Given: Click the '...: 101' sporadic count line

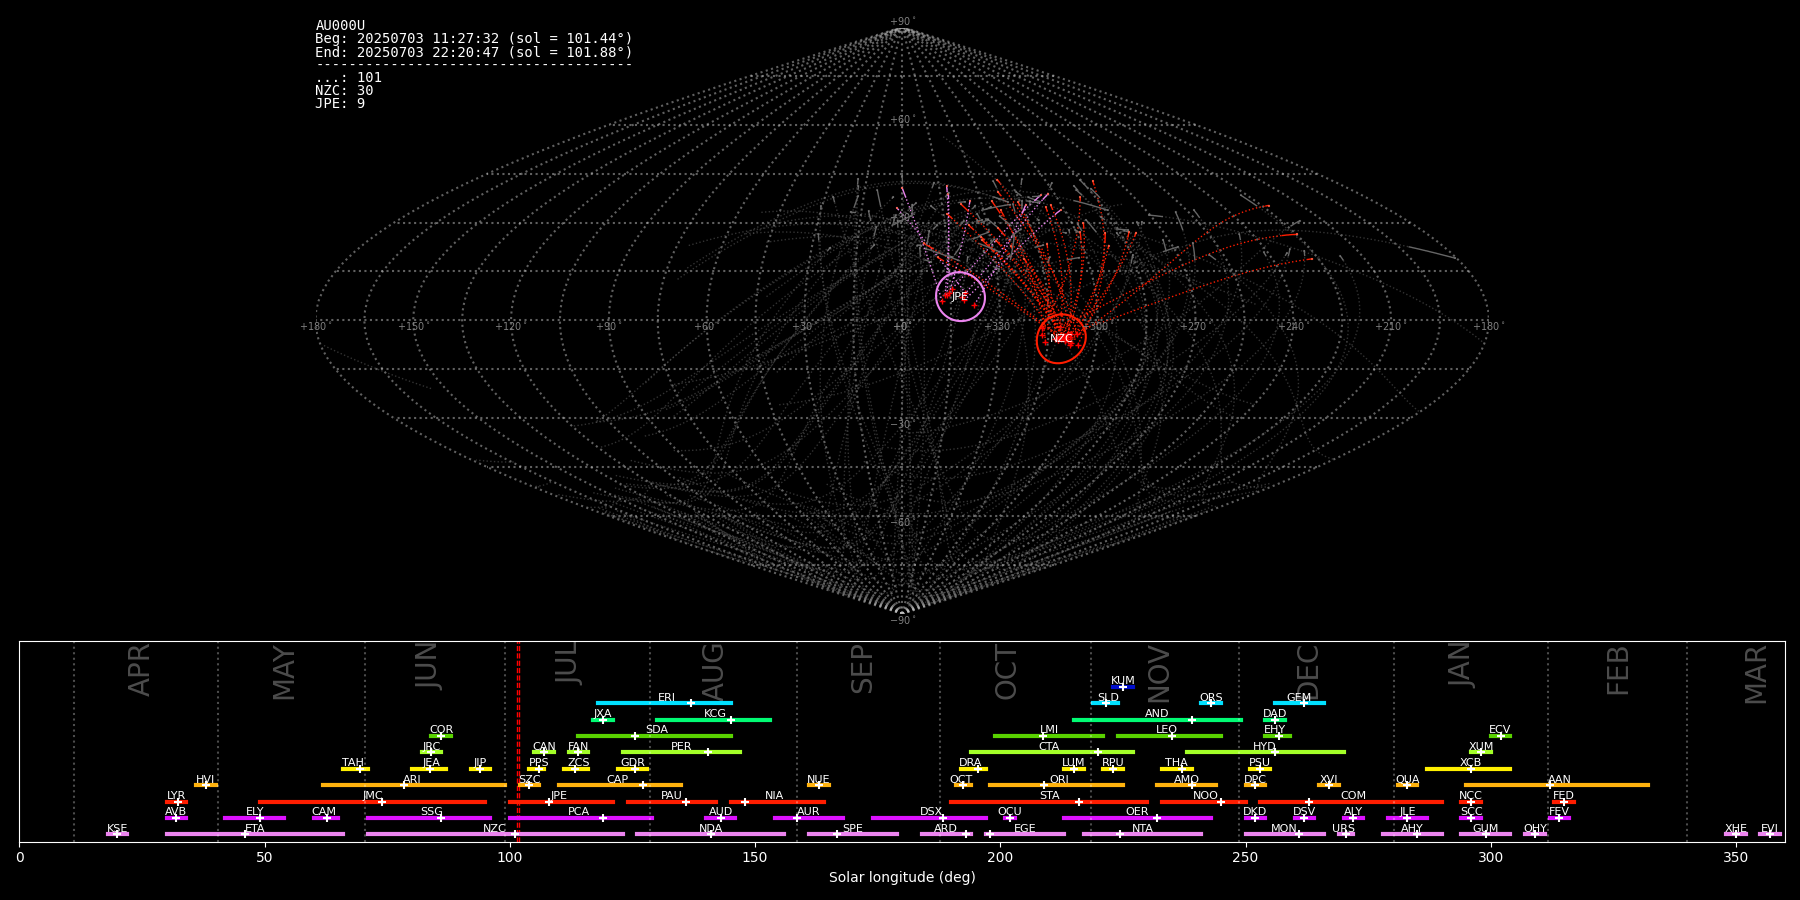Looking at the screenshot, I should click(x=348, y=77).
